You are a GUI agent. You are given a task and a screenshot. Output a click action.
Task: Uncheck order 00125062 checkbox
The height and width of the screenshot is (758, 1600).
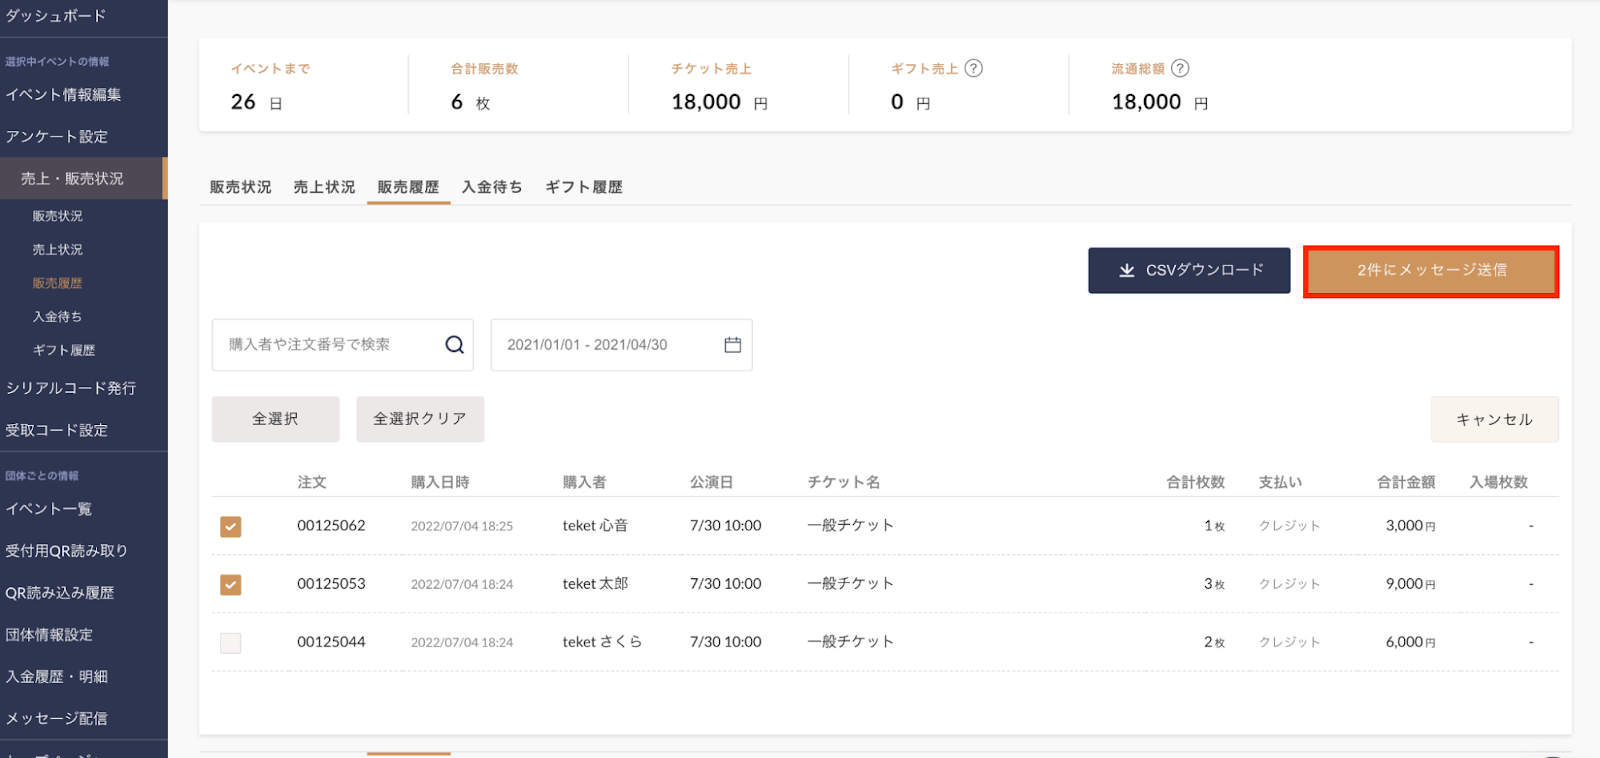(231, 527)
